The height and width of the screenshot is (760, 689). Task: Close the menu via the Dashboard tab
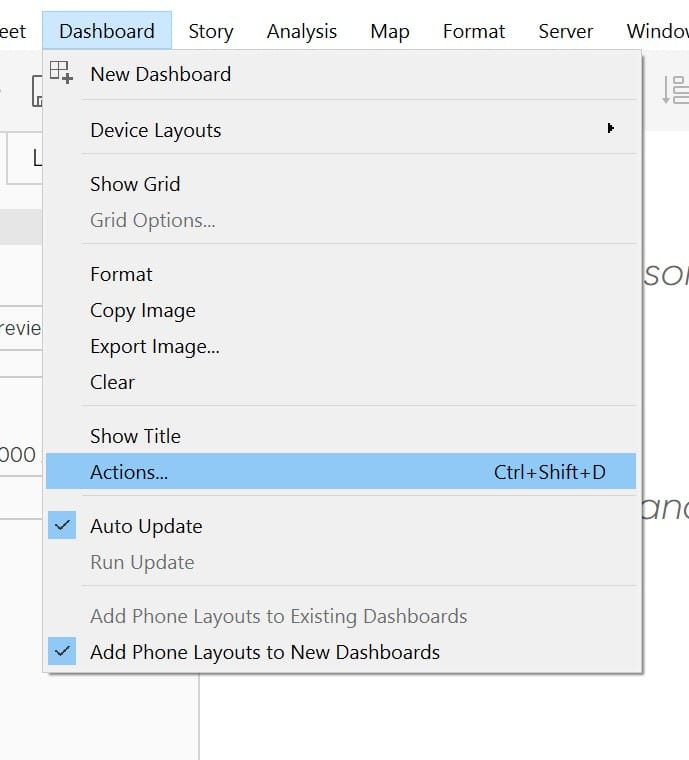click(107, 31)
